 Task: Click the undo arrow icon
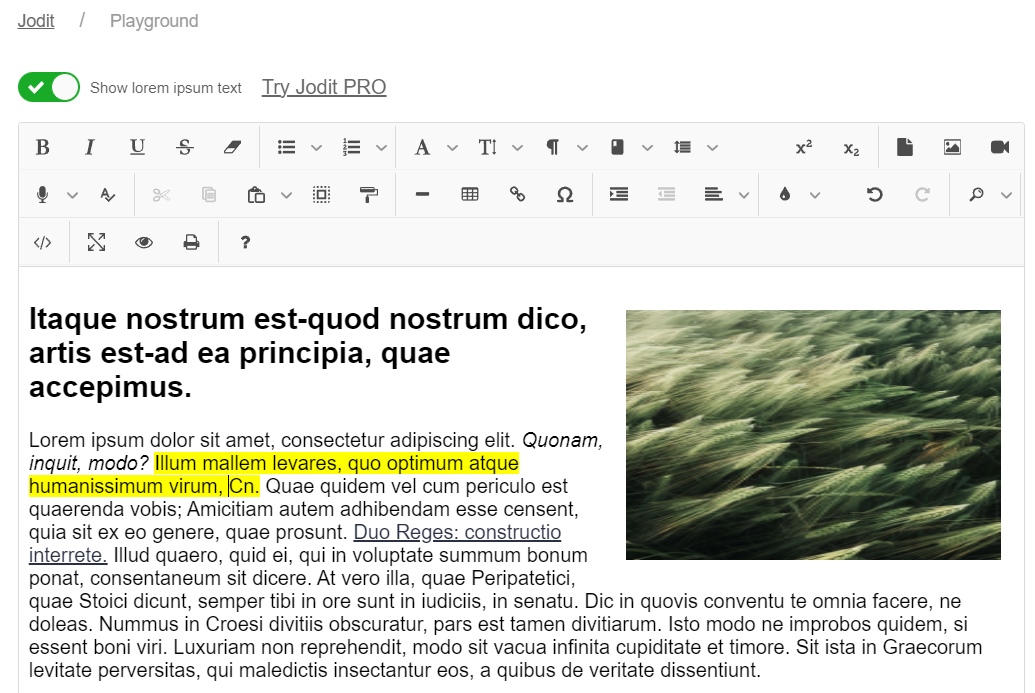click(x=875, y=194)
